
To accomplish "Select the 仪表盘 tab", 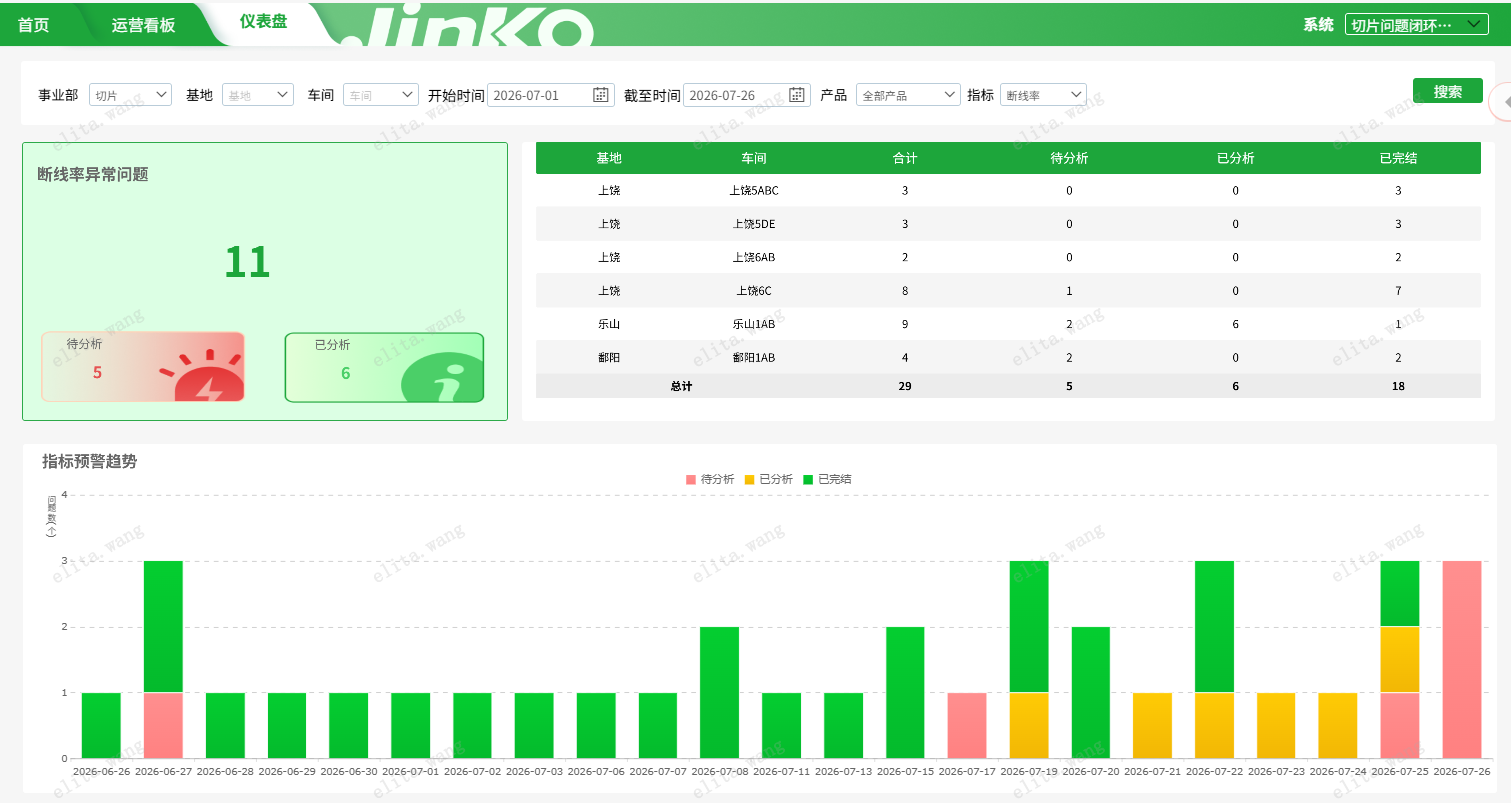I will (x=264, y=21).
